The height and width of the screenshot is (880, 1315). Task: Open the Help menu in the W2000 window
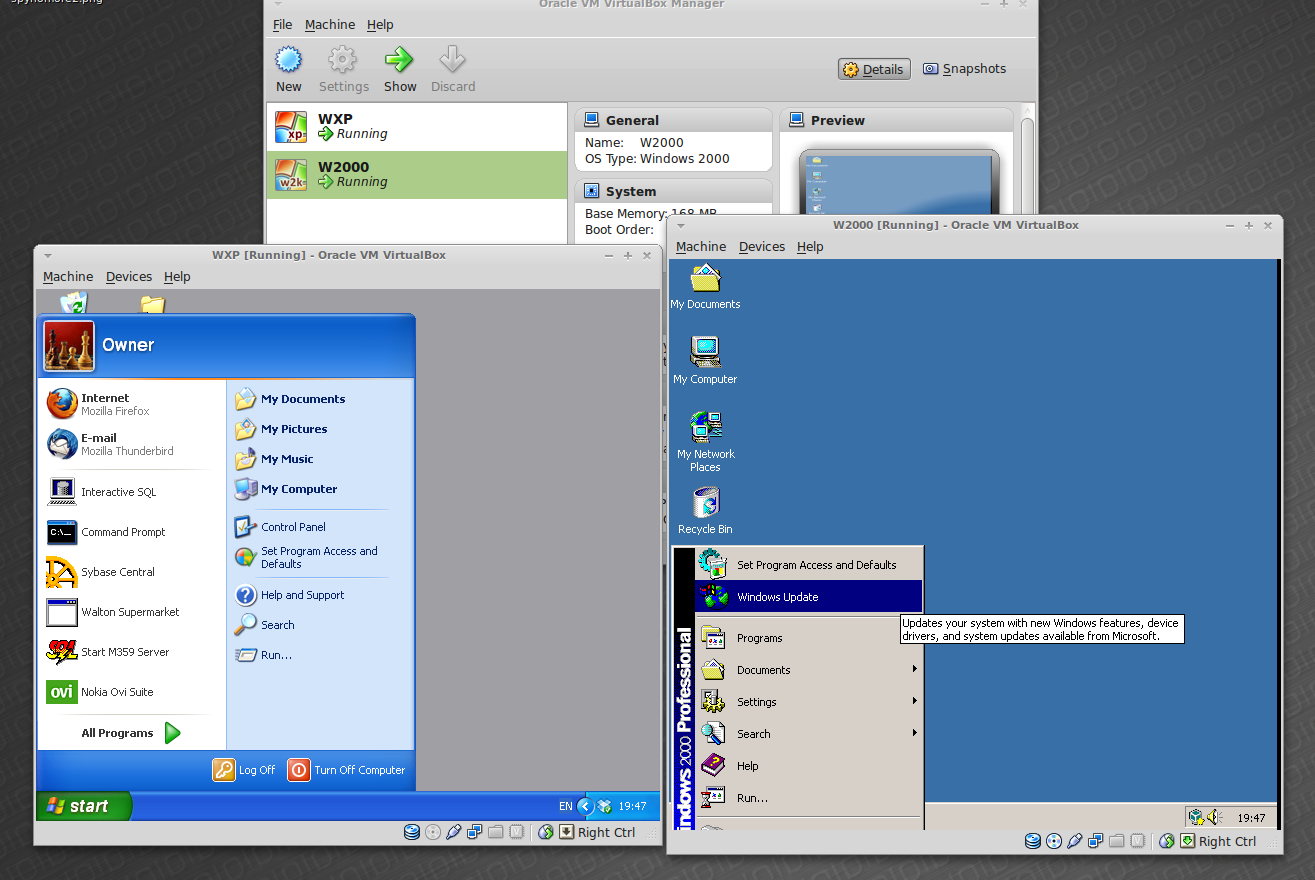pos(810,247)
